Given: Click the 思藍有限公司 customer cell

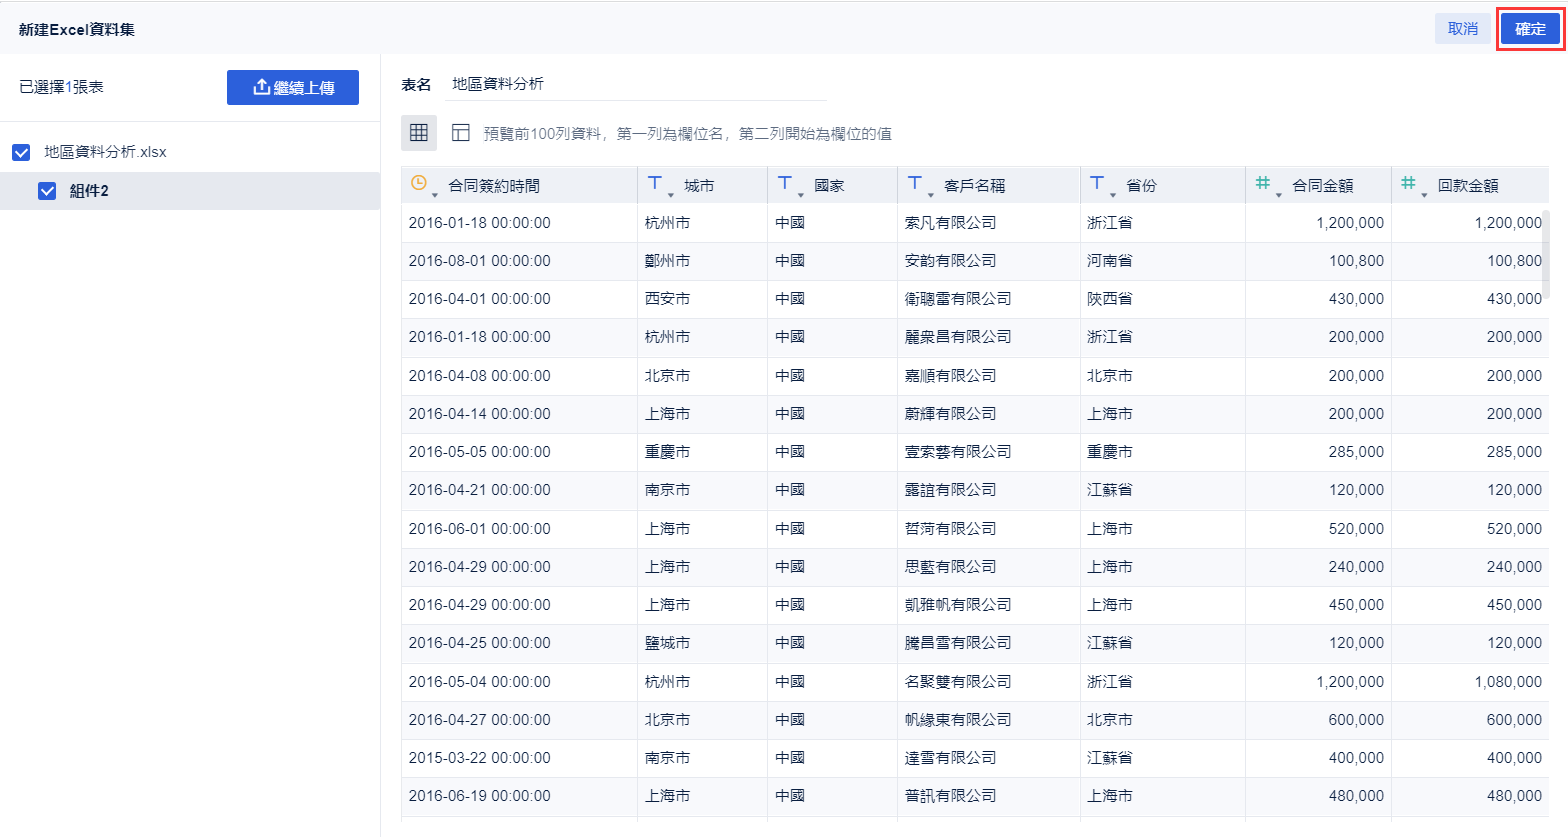Looking at the screenshot, I should coord(989,567).
